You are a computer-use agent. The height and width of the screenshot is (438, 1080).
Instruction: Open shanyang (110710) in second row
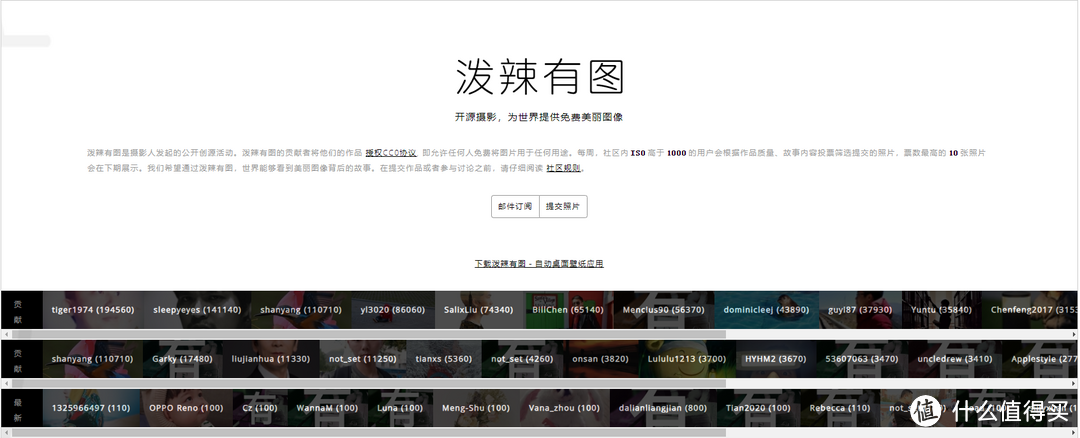93,359
